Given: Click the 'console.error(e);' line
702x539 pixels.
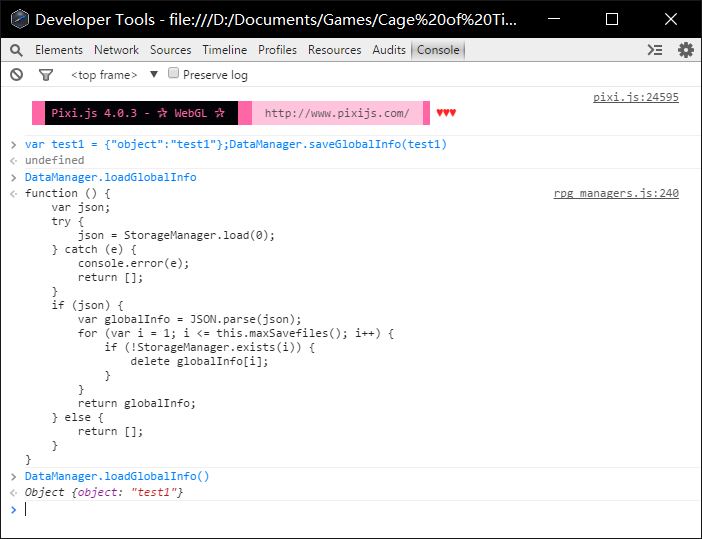Looking at the screenshot, I should [x=133, y=263].
